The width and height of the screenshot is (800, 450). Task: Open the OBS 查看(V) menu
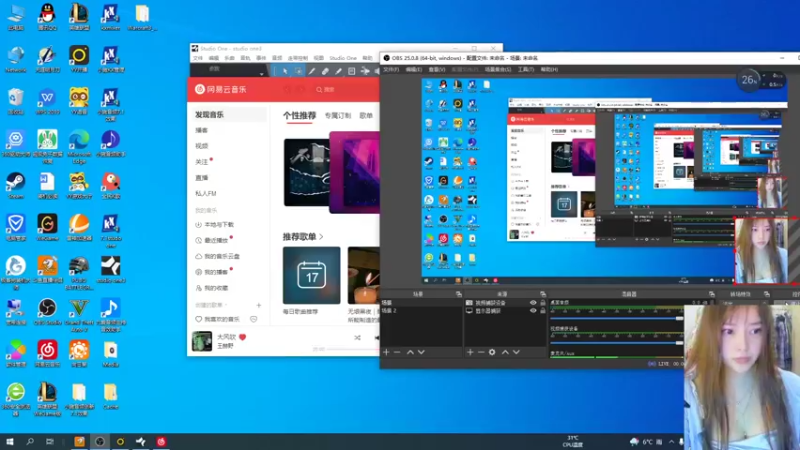pos(437,69)
